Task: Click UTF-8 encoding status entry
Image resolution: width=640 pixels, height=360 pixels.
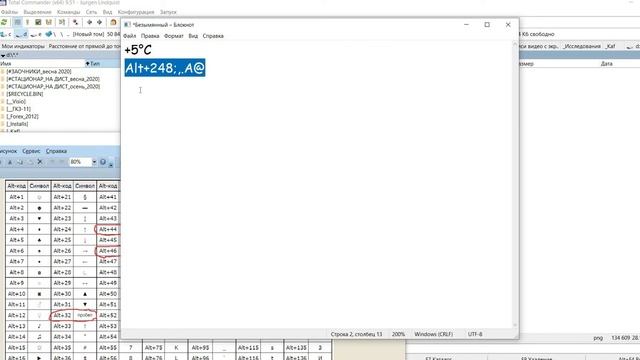Action: [x=475, y=334]
